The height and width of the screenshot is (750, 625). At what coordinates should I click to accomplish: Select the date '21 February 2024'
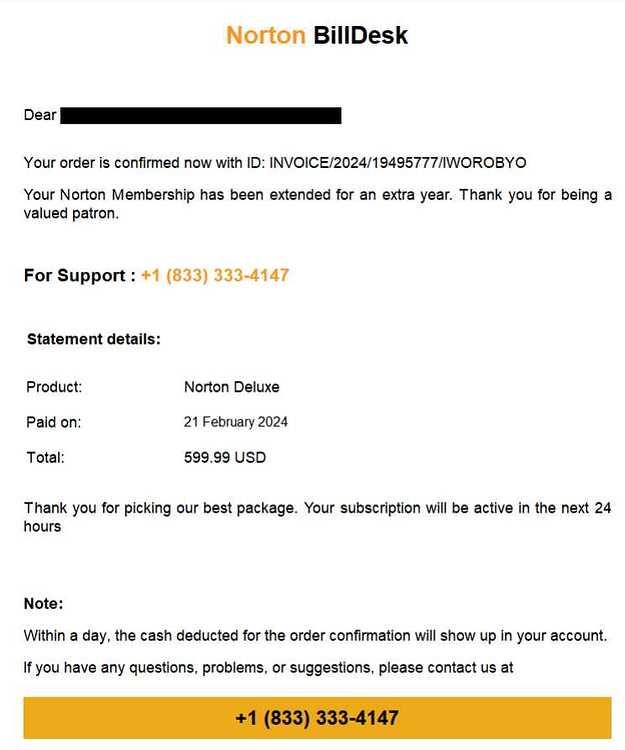point(236,422)
